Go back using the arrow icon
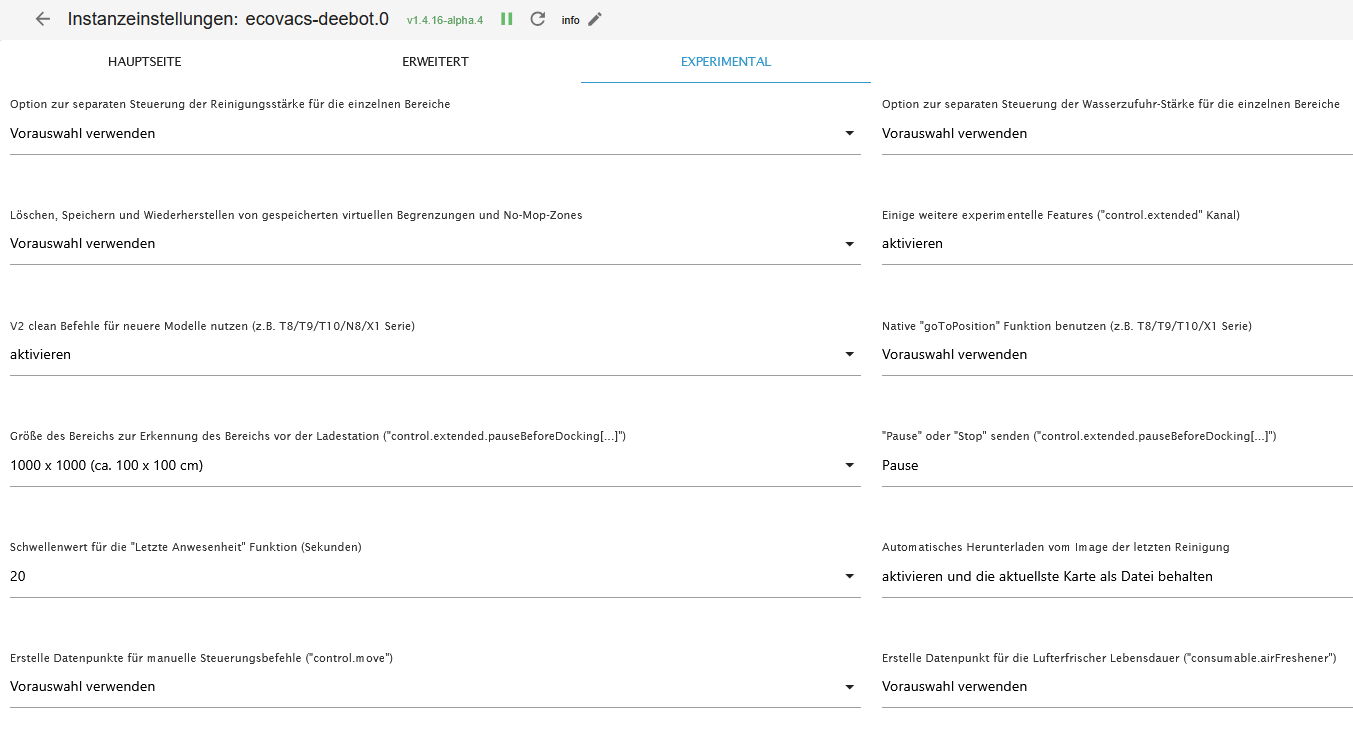This screenshot has width=1353, height=734. coord(42,19)
